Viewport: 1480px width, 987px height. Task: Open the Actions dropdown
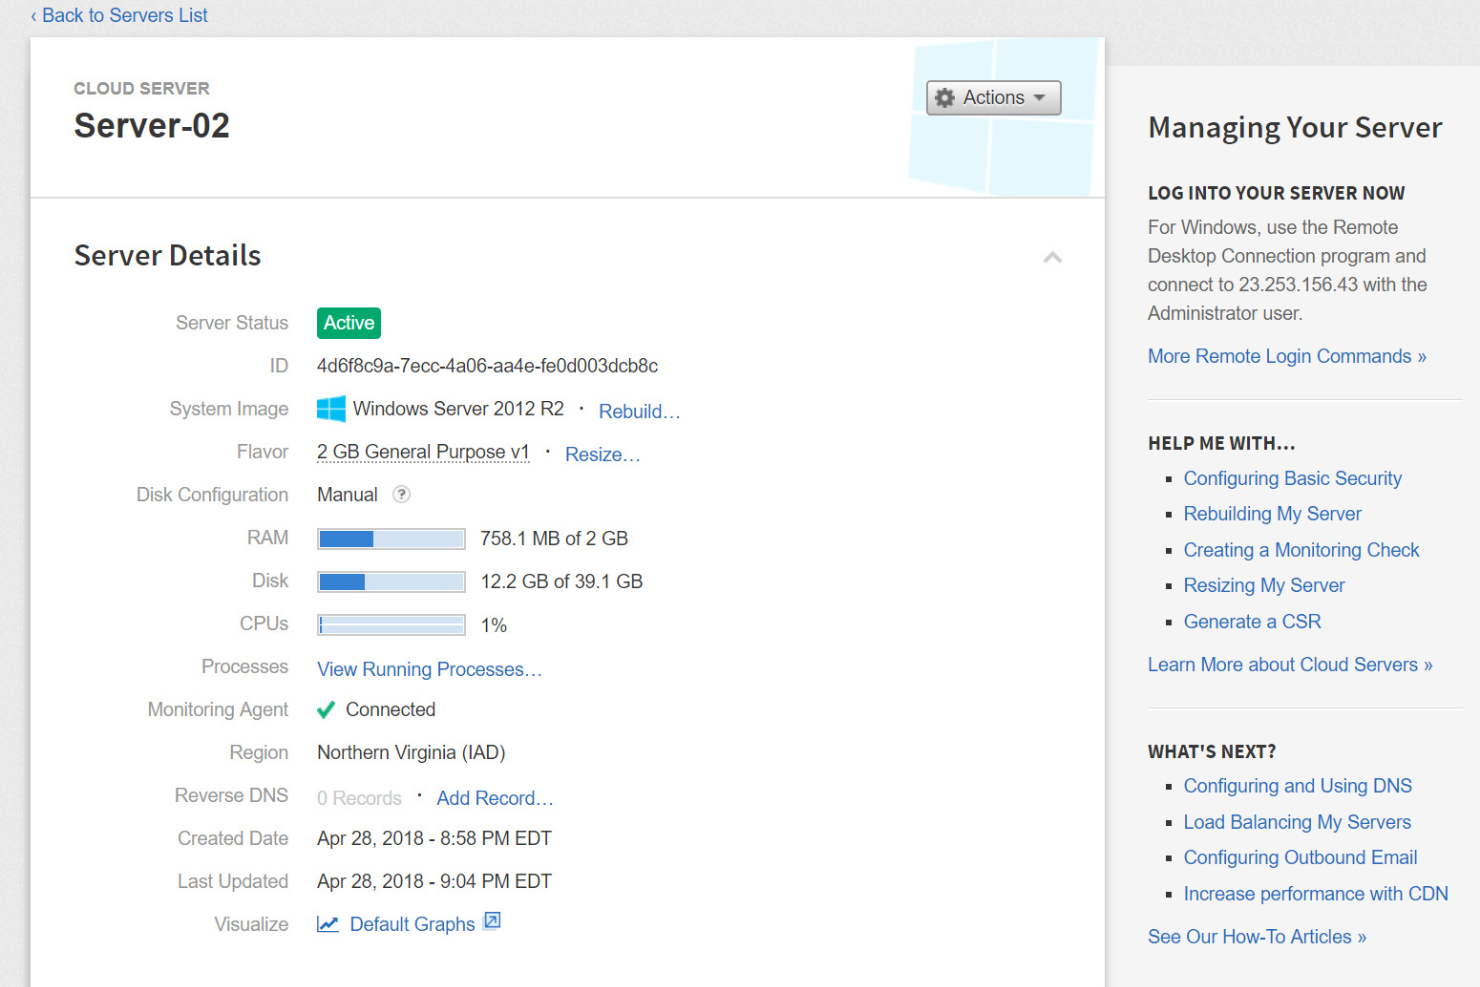click(x=992, y=97)
